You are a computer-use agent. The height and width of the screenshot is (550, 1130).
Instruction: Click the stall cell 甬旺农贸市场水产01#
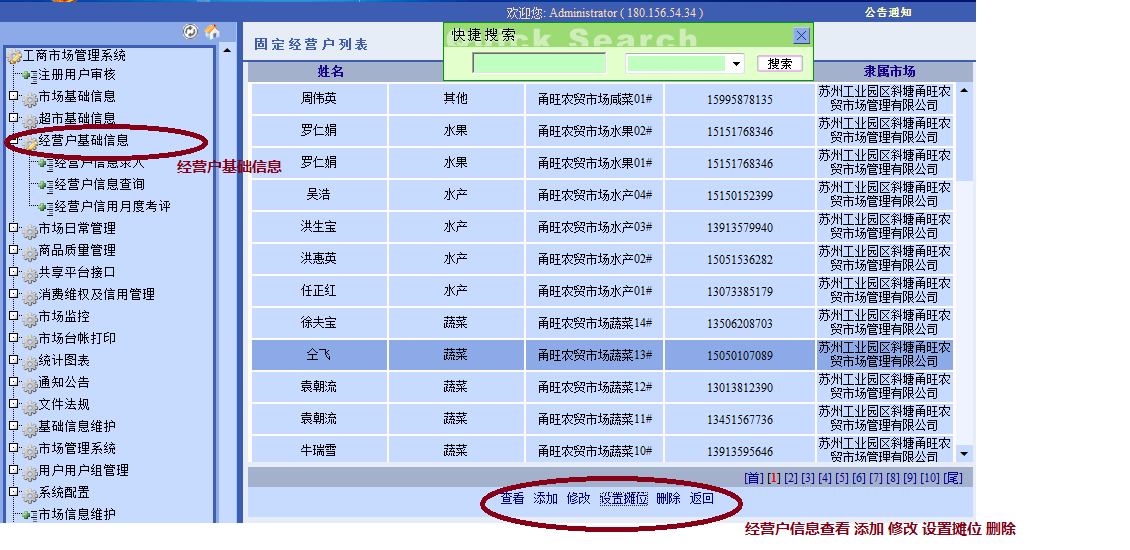(x=595, y=291)
